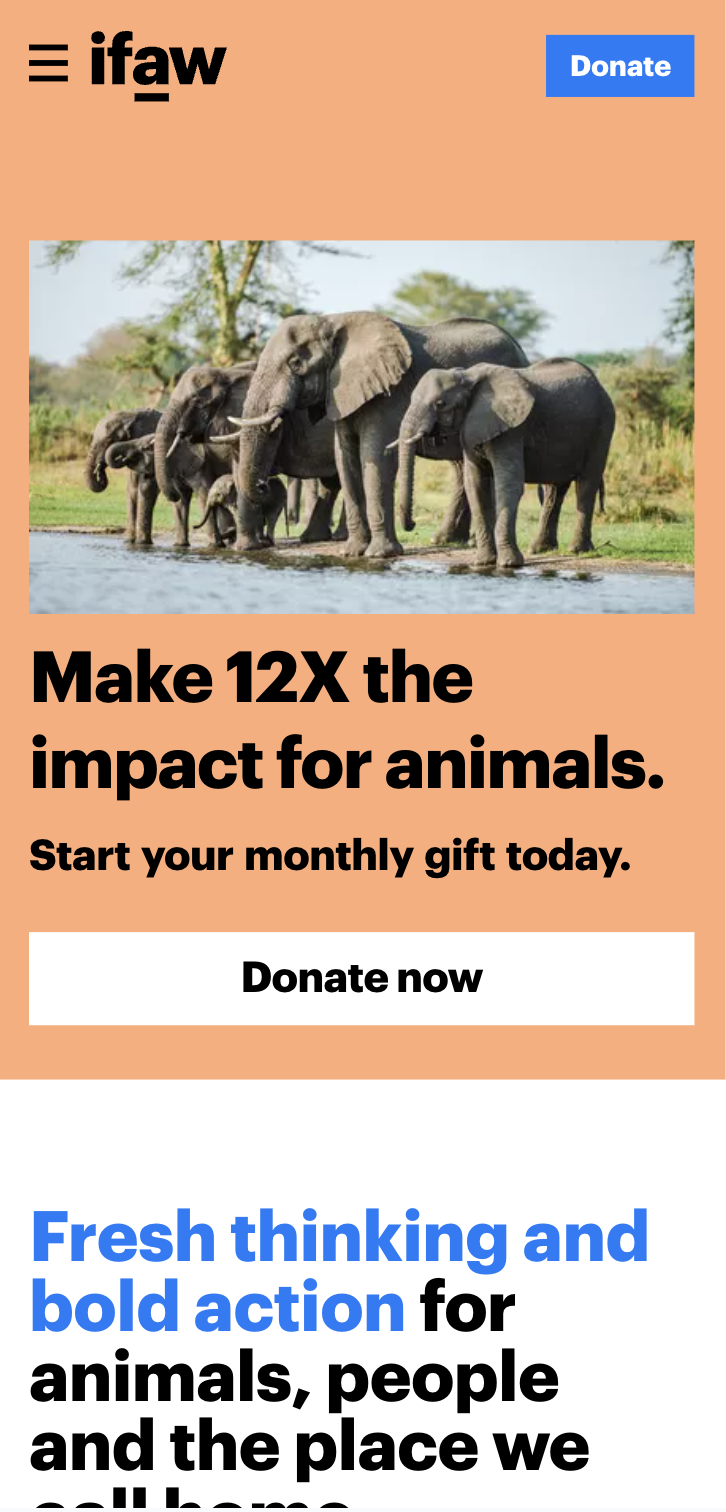
Task: Click the ifaw logo
Action: [x=158, y=66]
